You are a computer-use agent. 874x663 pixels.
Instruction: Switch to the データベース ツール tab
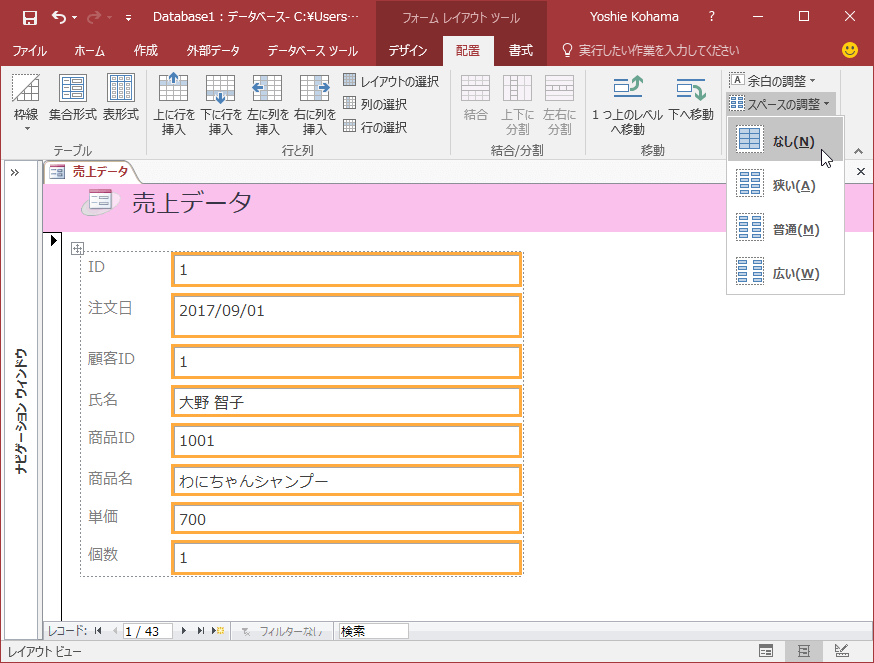pyautogui.click(x=312, y=51)
